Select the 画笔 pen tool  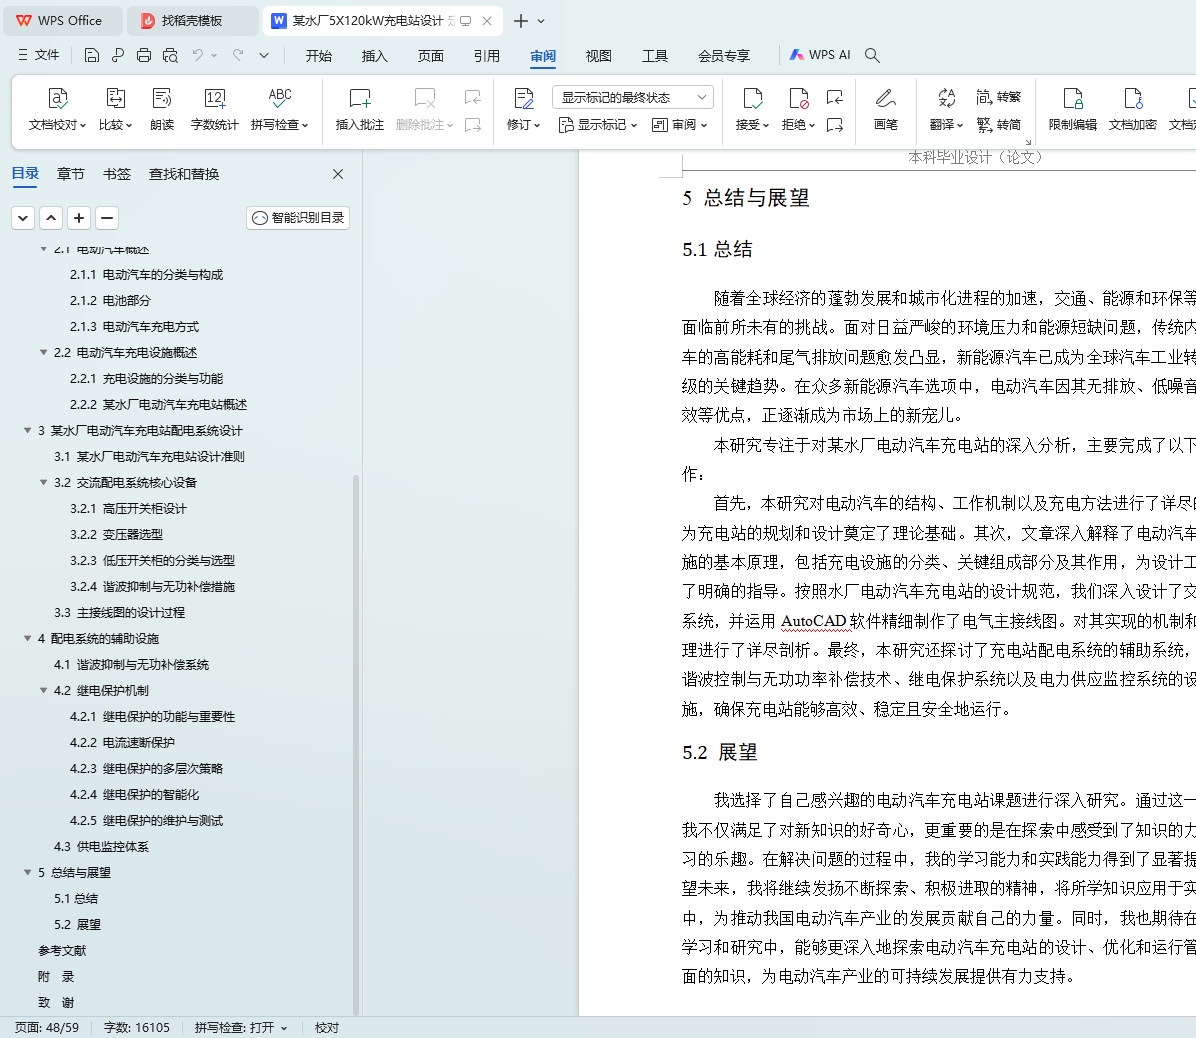[885, 99]
